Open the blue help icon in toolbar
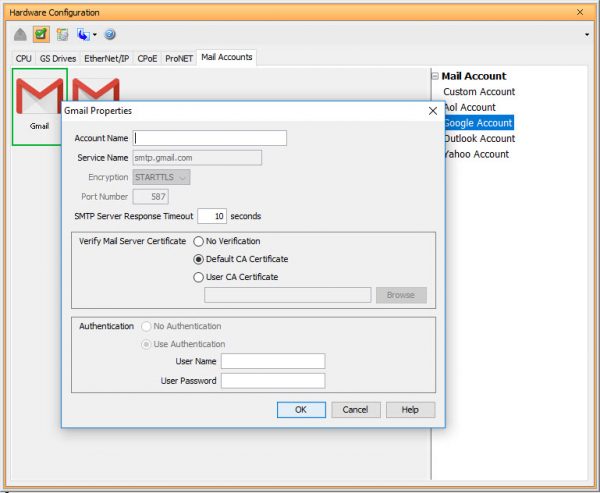Image resolution: width=600 pixels, height=493 pixels. [110, 34]
